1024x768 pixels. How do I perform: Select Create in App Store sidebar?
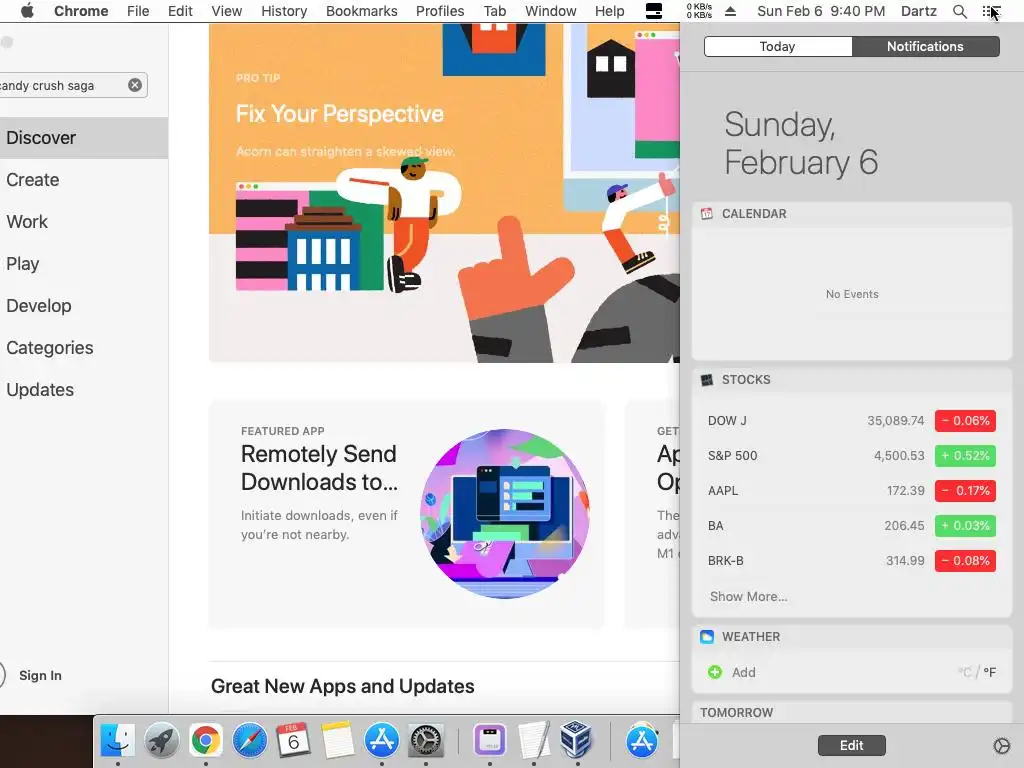tap(84, 180)
